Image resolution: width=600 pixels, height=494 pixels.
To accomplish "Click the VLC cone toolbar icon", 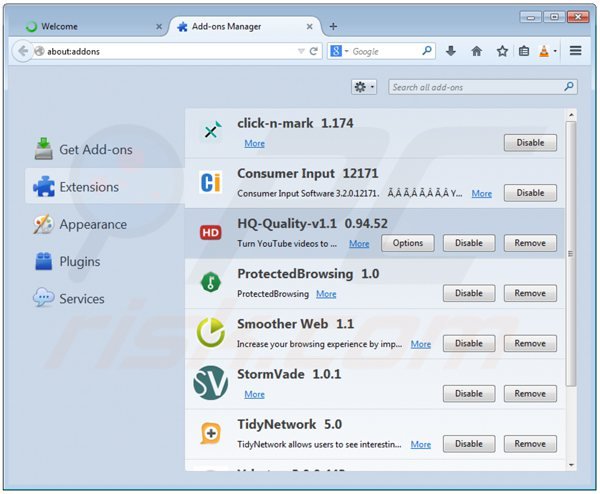I will pos(544,51).
